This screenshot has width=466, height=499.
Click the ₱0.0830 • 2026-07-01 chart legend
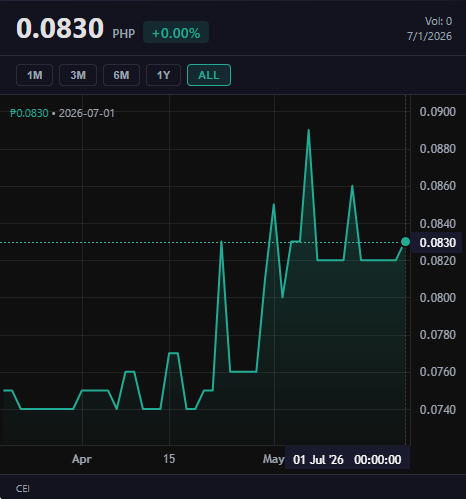click(62, 113)
